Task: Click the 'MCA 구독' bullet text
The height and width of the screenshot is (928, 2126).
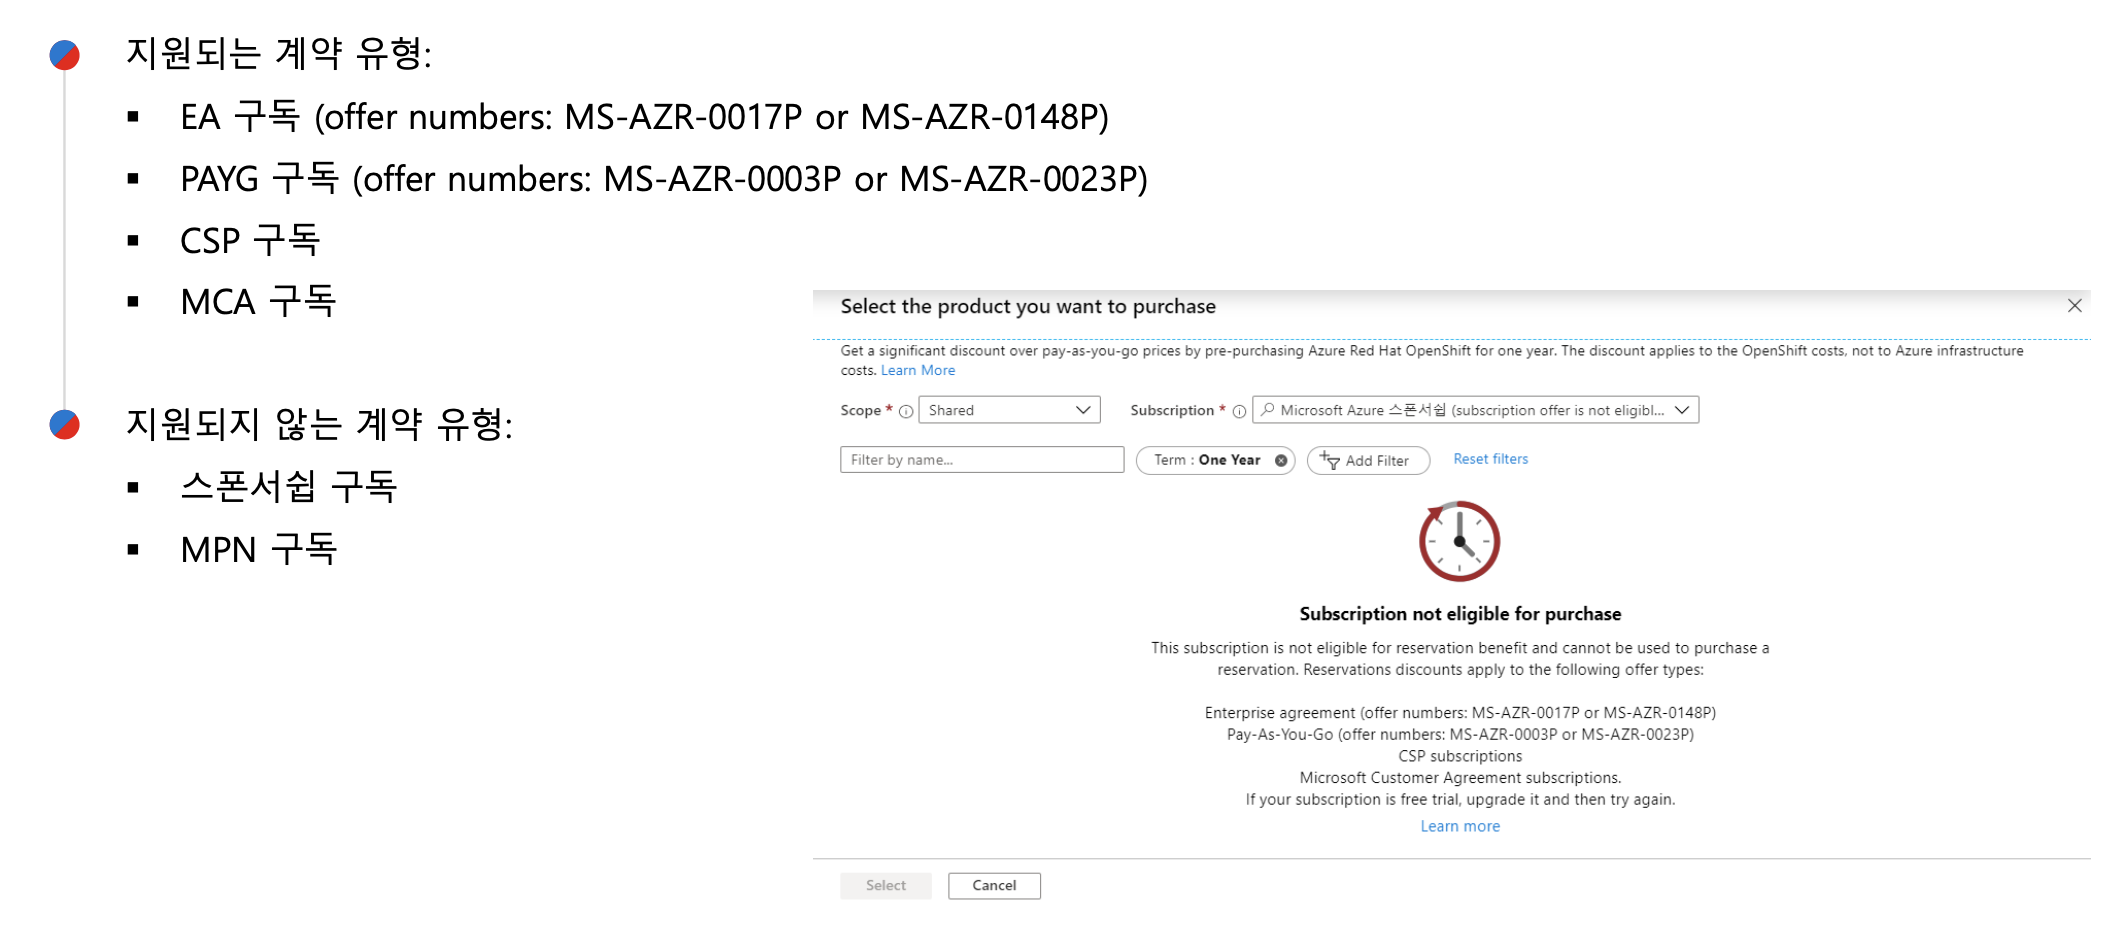Action: point(258,302)
